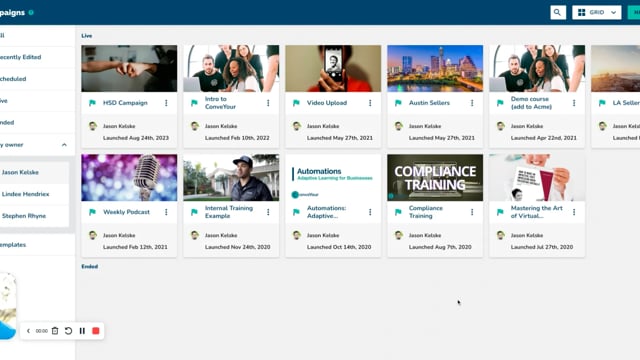Open the Internal Training Example title link
This screenshot has height=360, width=640.
(229, 212)
